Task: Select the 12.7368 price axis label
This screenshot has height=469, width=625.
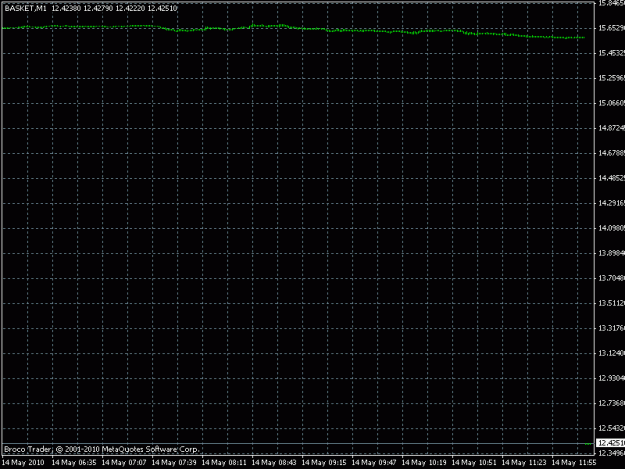Action: point(611,404)
